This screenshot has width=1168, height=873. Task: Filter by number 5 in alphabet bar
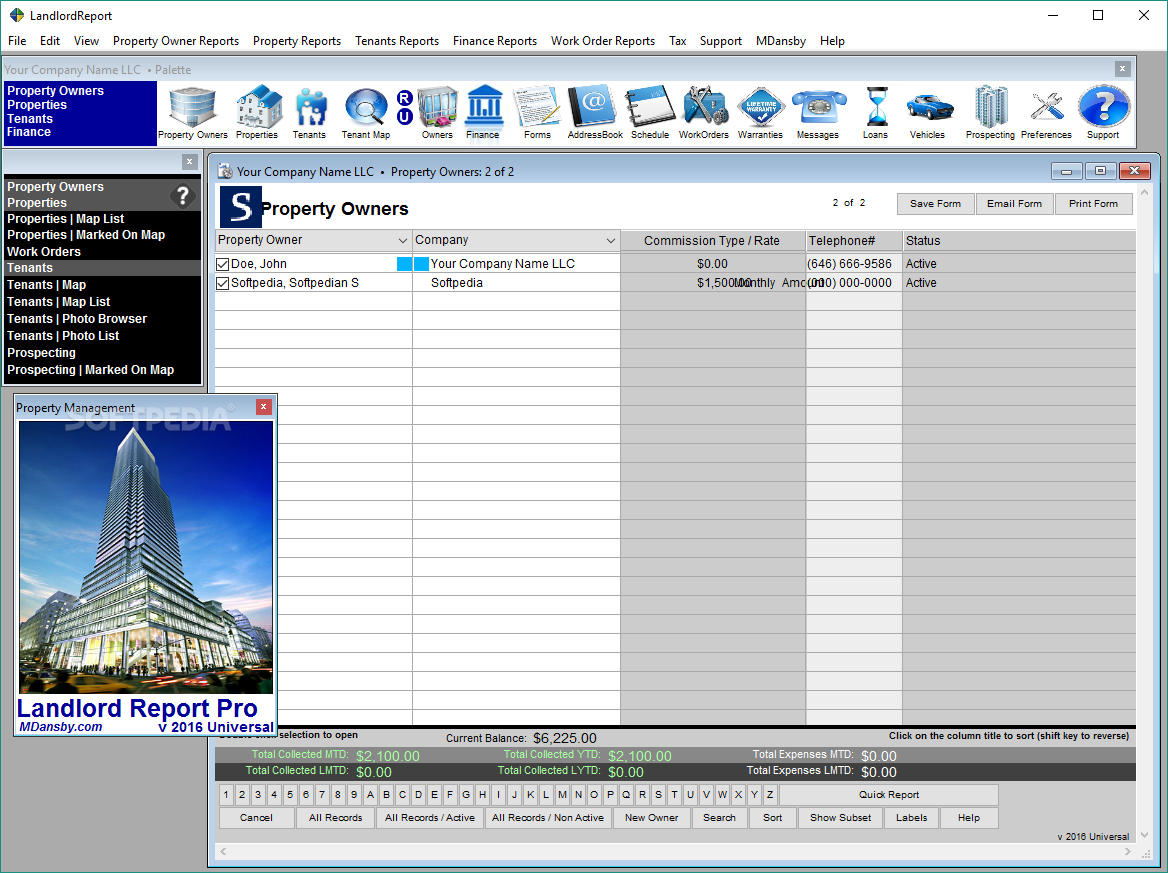pyautogui.click(x=290, y=795)
